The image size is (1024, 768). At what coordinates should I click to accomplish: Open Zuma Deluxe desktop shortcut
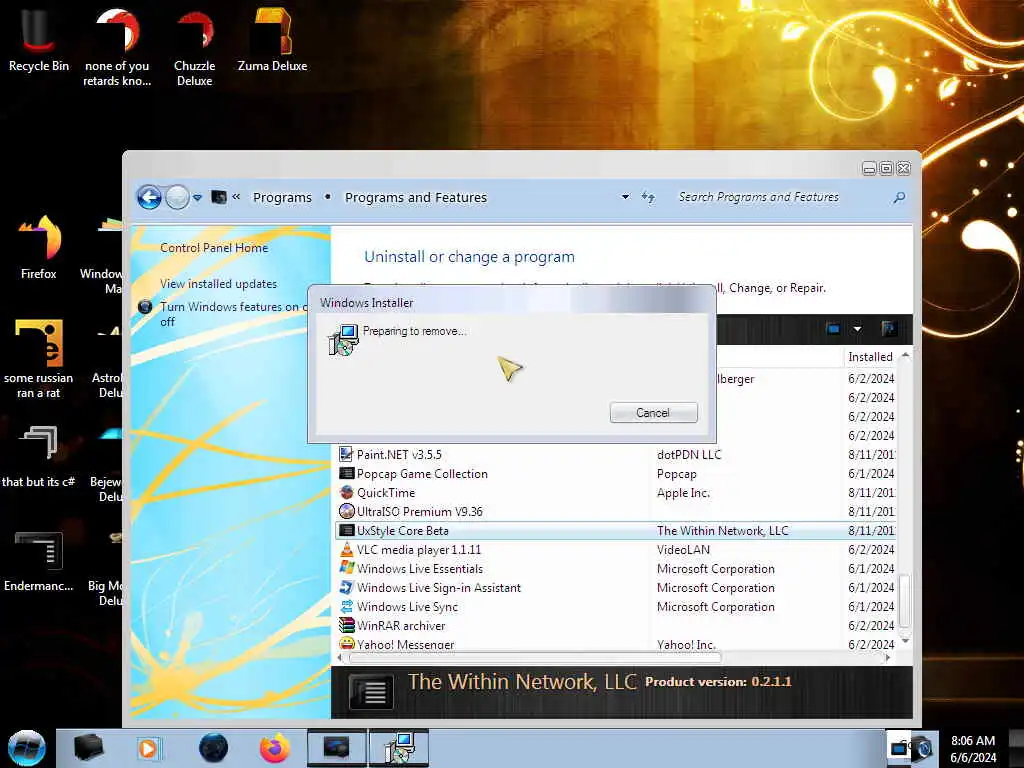272,39
